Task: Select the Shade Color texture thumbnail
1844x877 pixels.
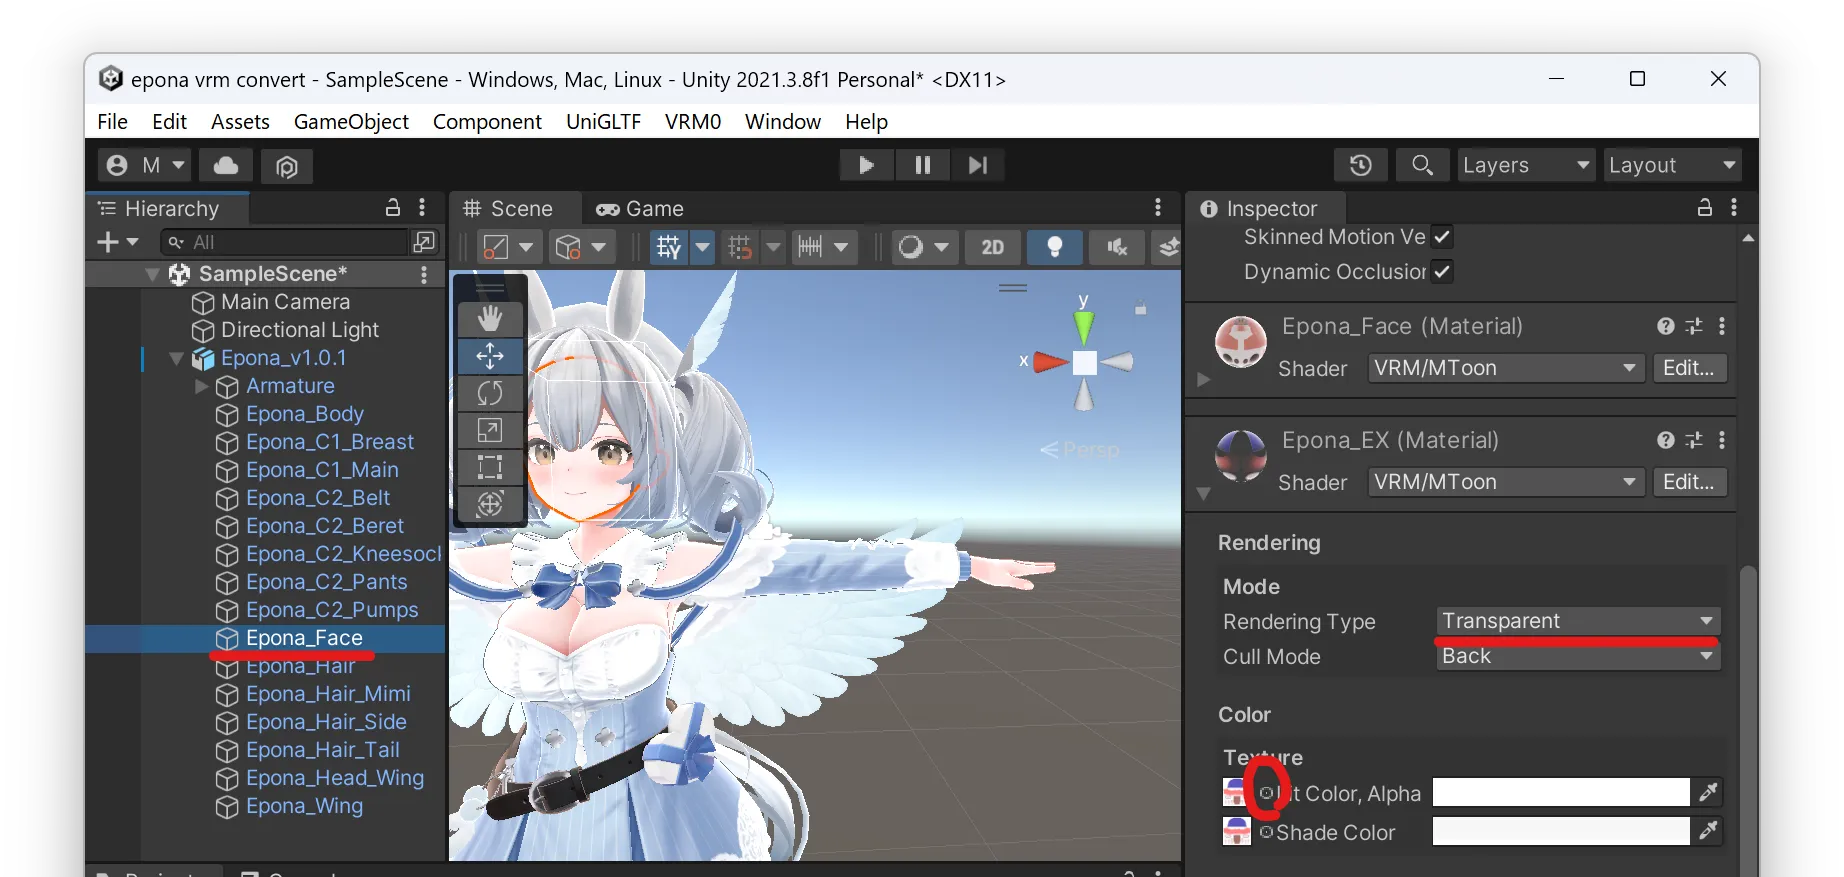Action: pos(1236,831)
